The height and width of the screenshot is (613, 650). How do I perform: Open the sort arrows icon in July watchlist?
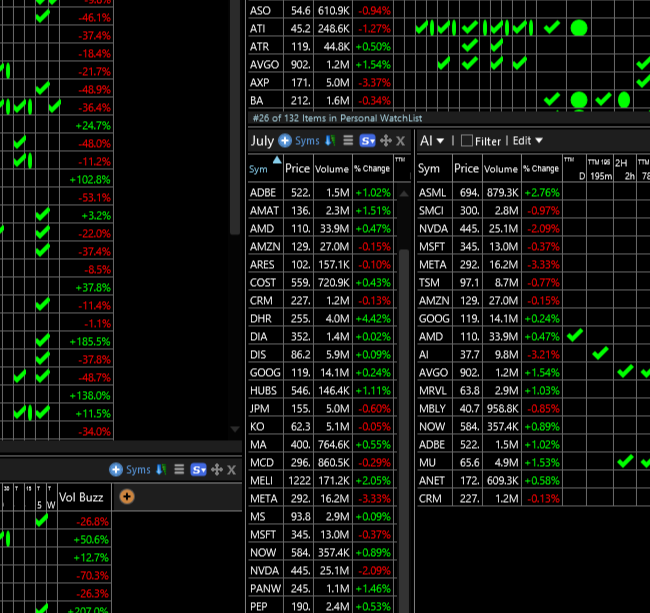330,141
